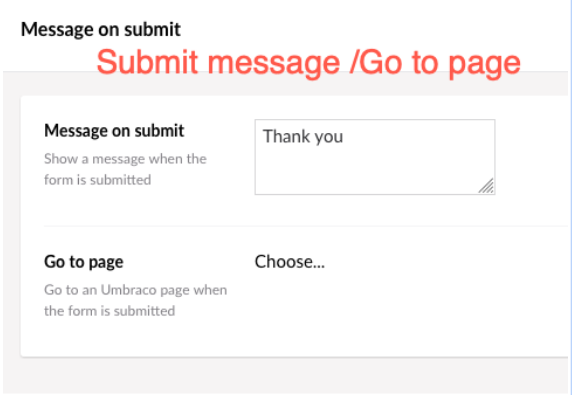
Task: Click the word 'you' in the textarea
Action: (329, 138)
